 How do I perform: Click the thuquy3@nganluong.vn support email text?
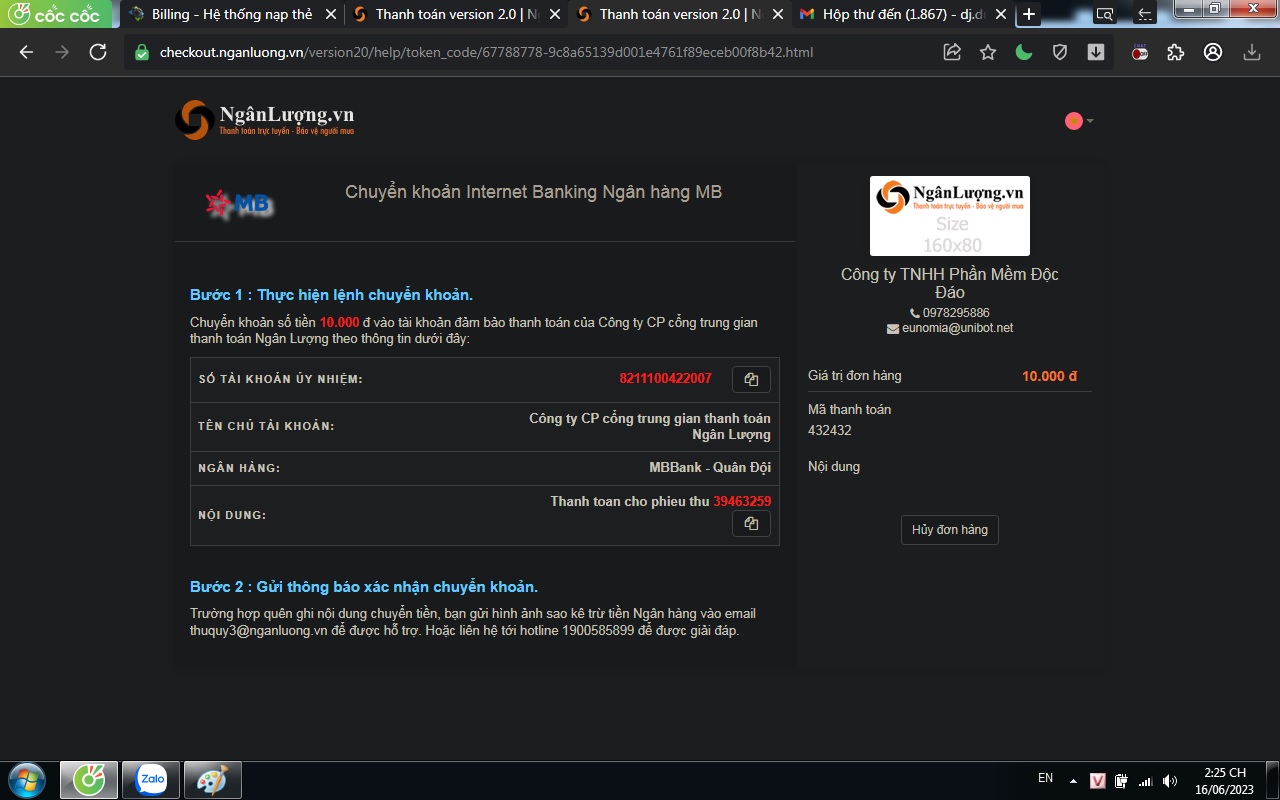[x=259, y=631]
